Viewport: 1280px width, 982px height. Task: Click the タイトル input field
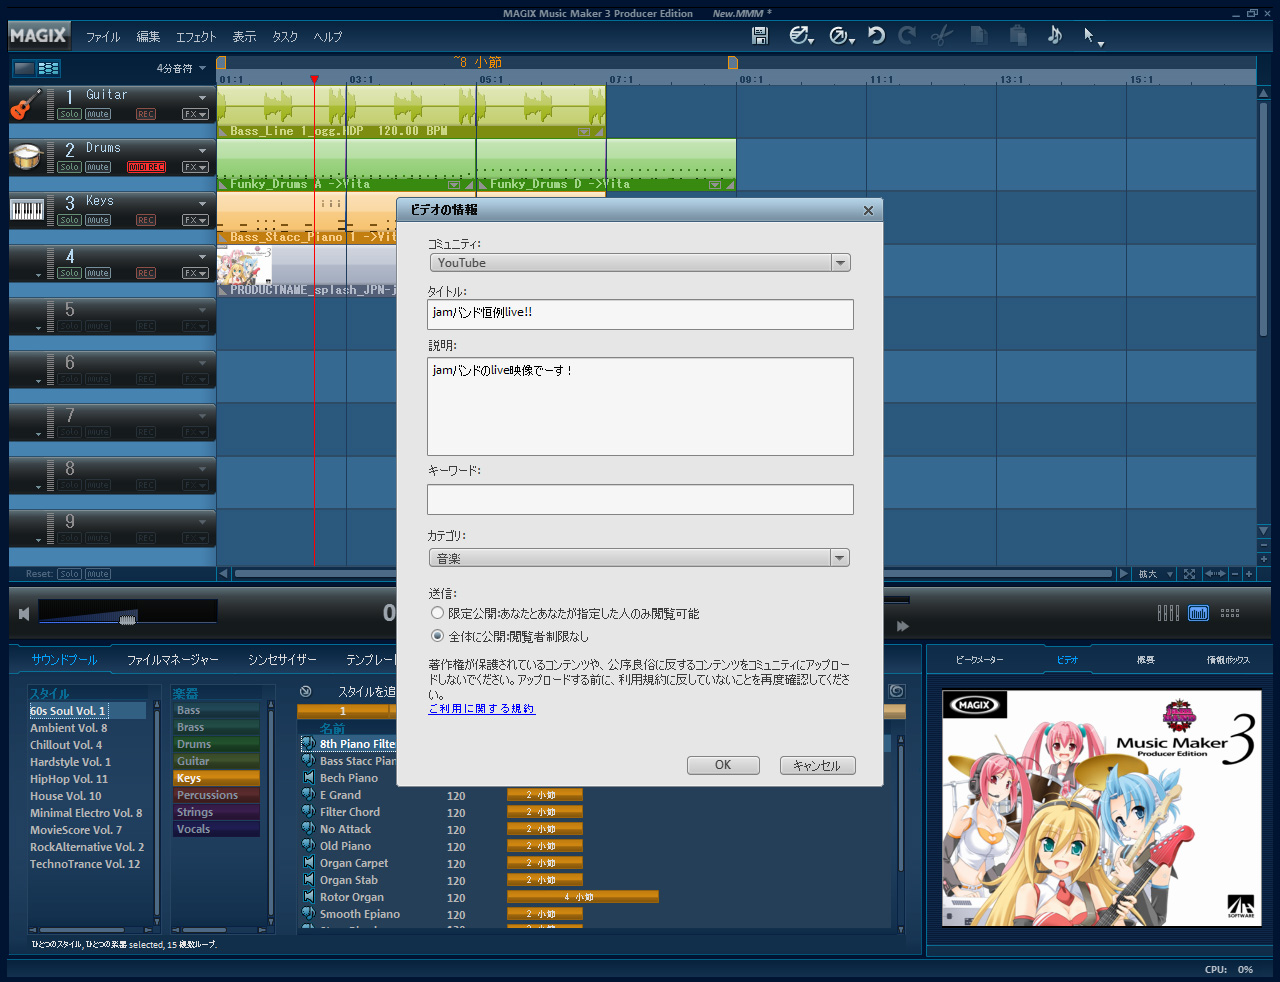click(x=640, y=314)
